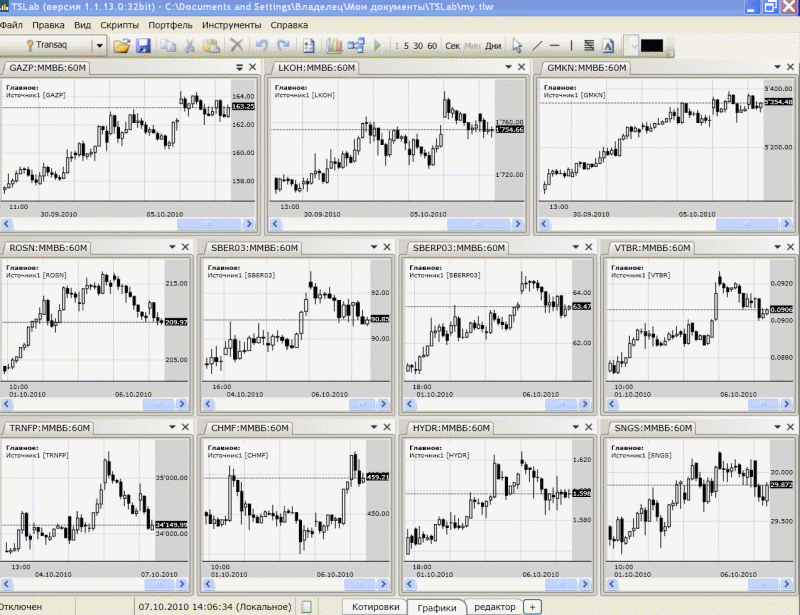Open the Инструменты menu
The image size is (800, 615).
[x=231, y=25]
